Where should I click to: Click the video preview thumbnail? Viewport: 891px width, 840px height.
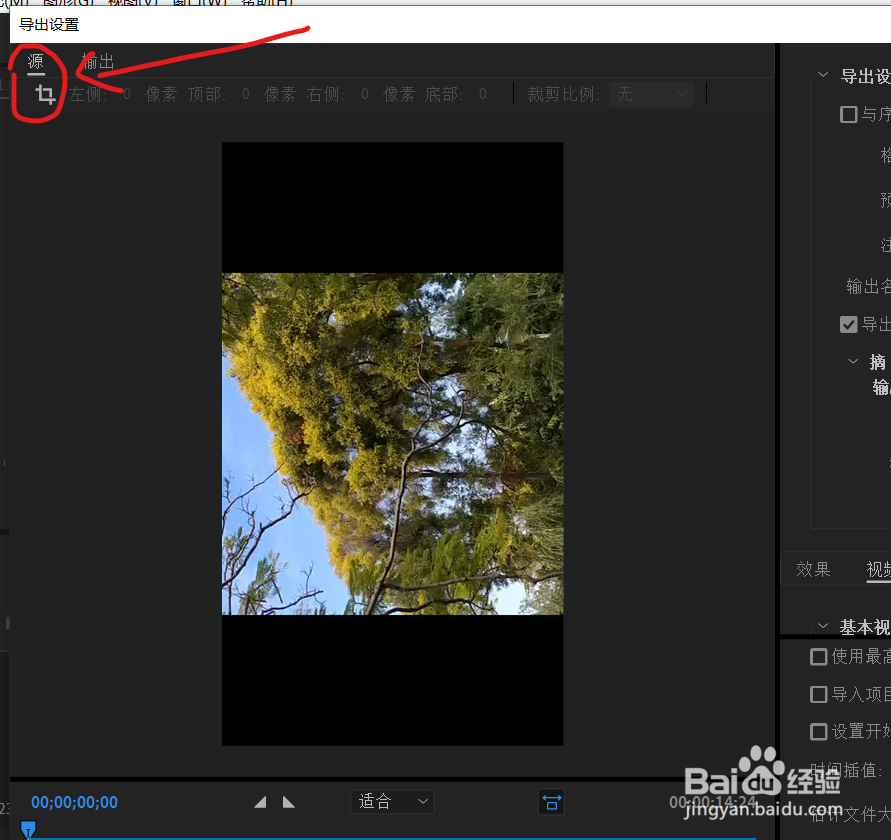pyautogui.click(x=393, y=444)
